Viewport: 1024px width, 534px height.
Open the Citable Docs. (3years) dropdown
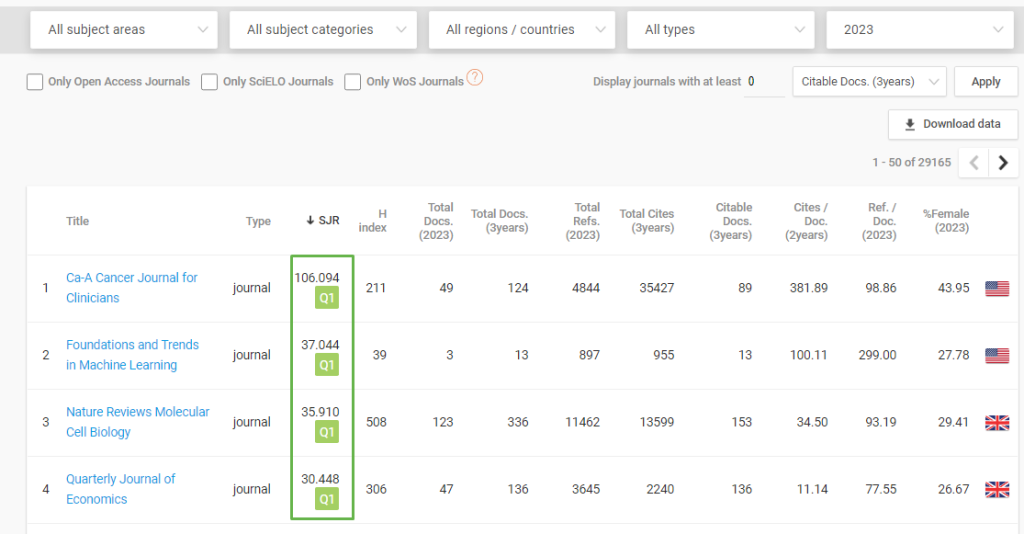coord(869,82)
